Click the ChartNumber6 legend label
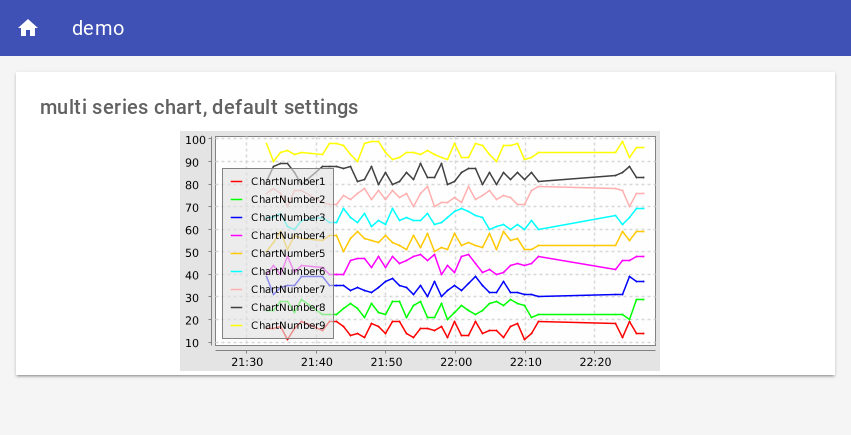Viewport: 851px width, 435px height. (x=288, y=271)
